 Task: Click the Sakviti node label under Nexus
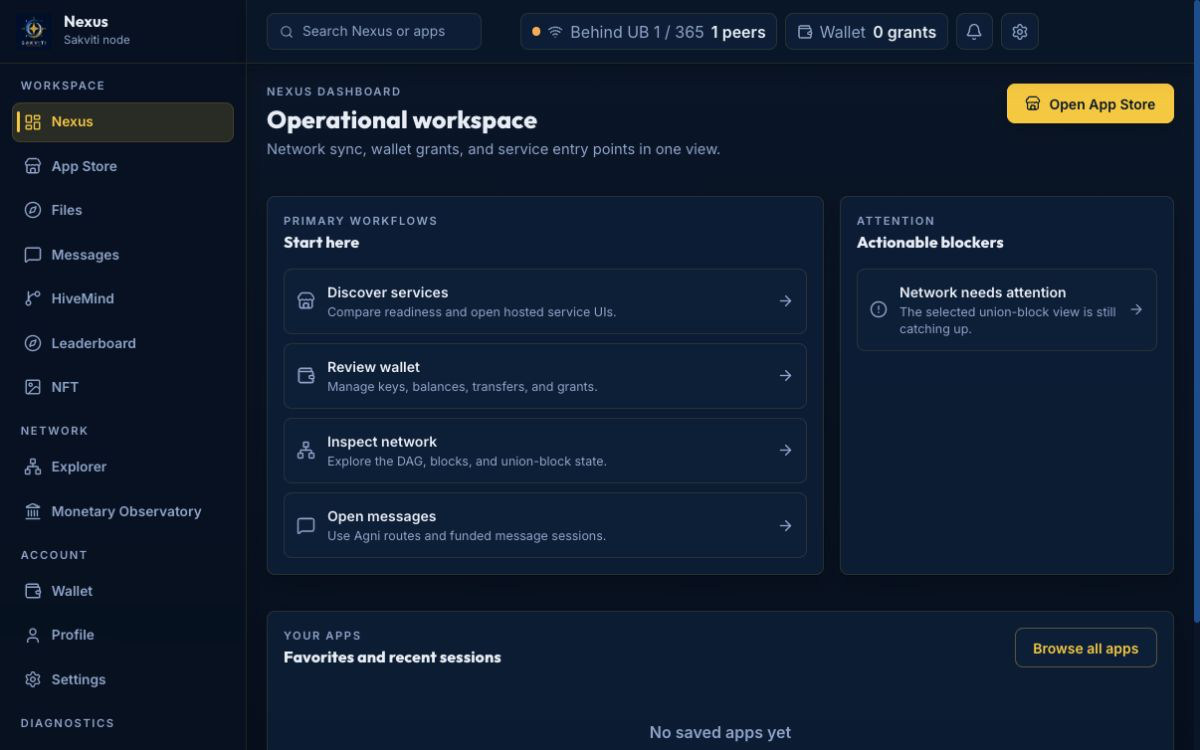(97, 40)
